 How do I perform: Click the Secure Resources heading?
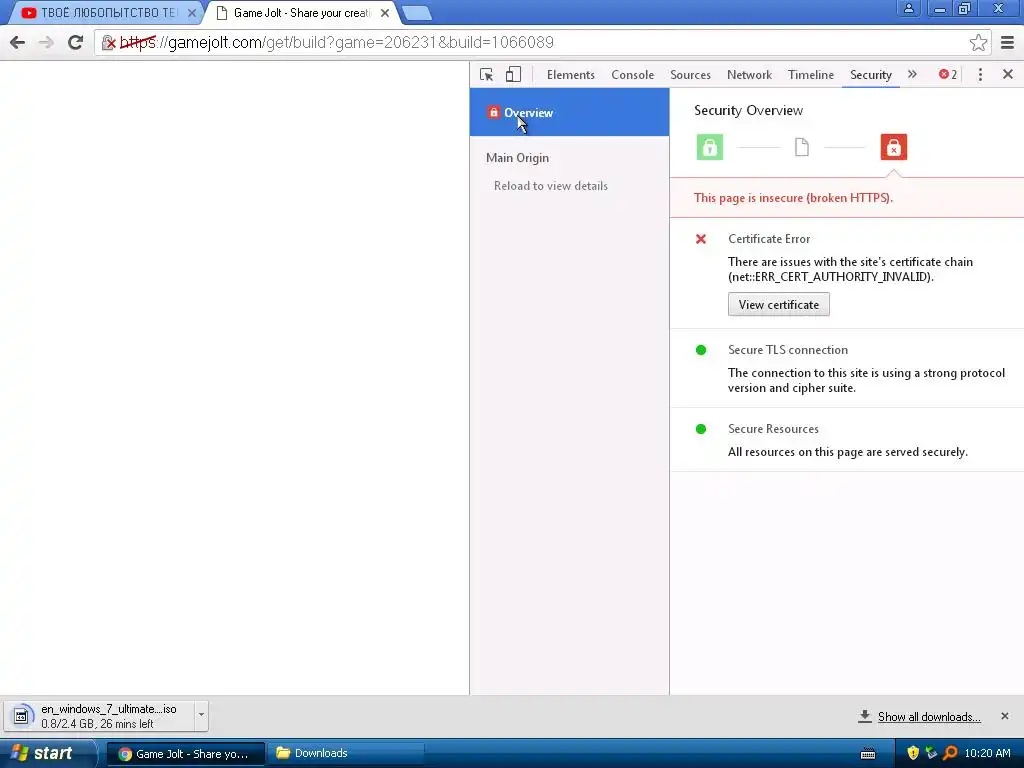click(773, 429)
